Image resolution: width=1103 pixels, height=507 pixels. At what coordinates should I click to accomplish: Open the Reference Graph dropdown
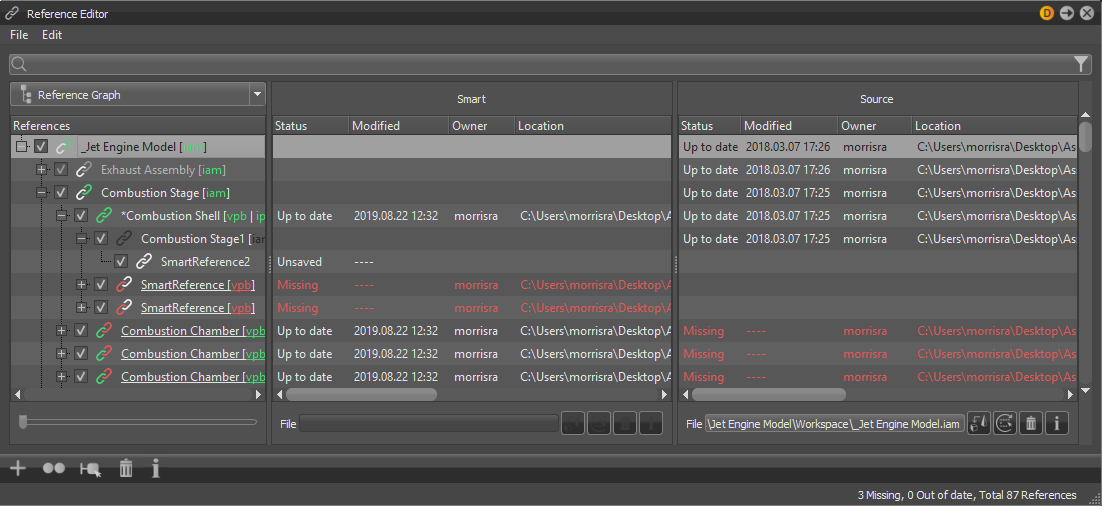pyautogui.click(x=257, y=94)
